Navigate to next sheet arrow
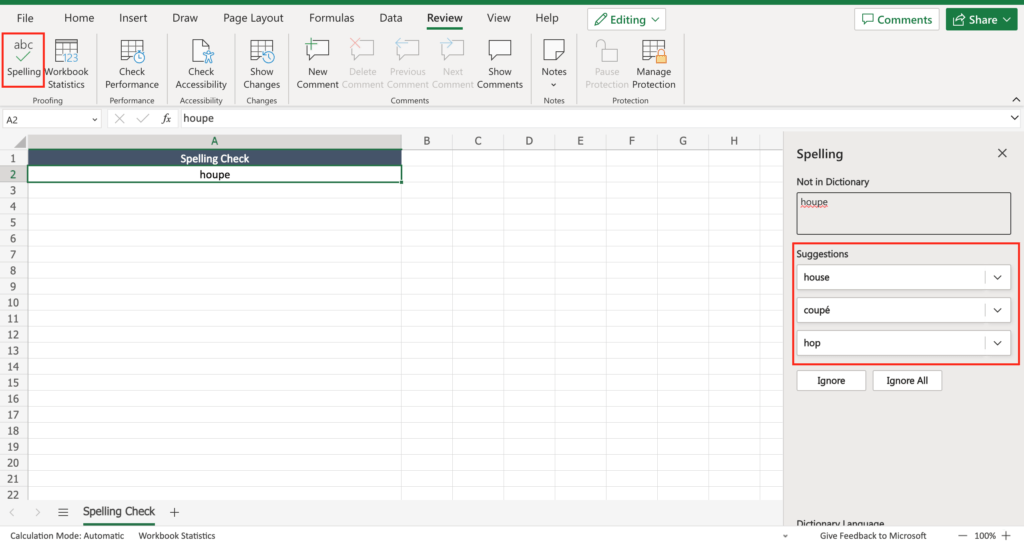1024x544 pixels. [x=37, y=513]
